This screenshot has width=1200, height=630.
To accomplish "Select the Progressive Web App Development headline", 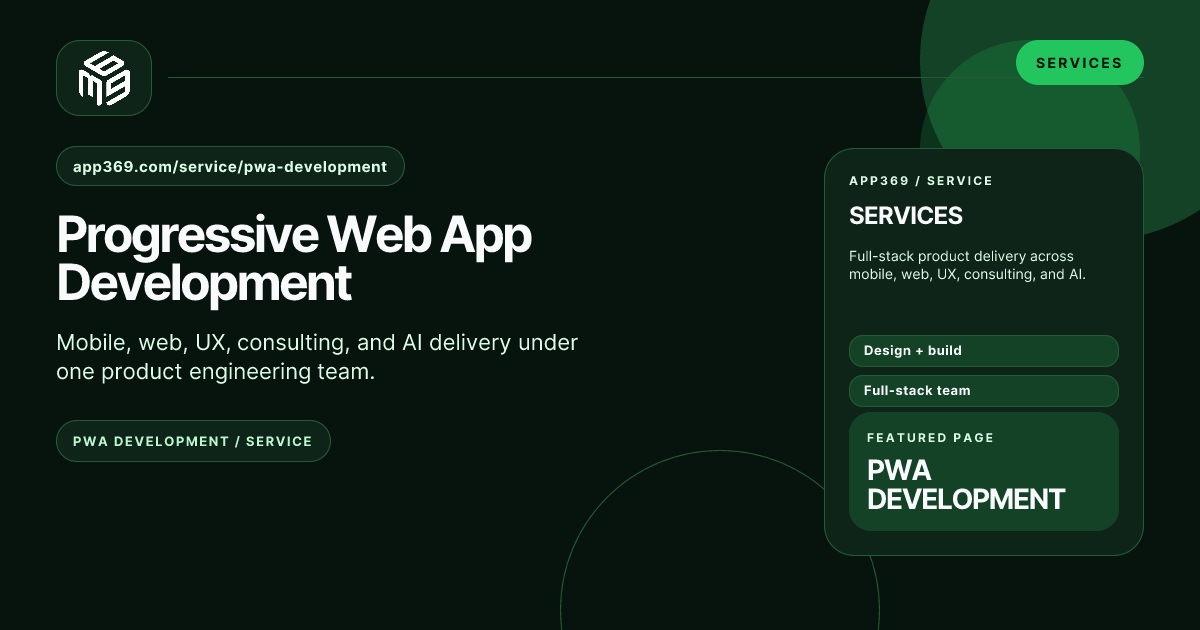I will click(294, 259).
